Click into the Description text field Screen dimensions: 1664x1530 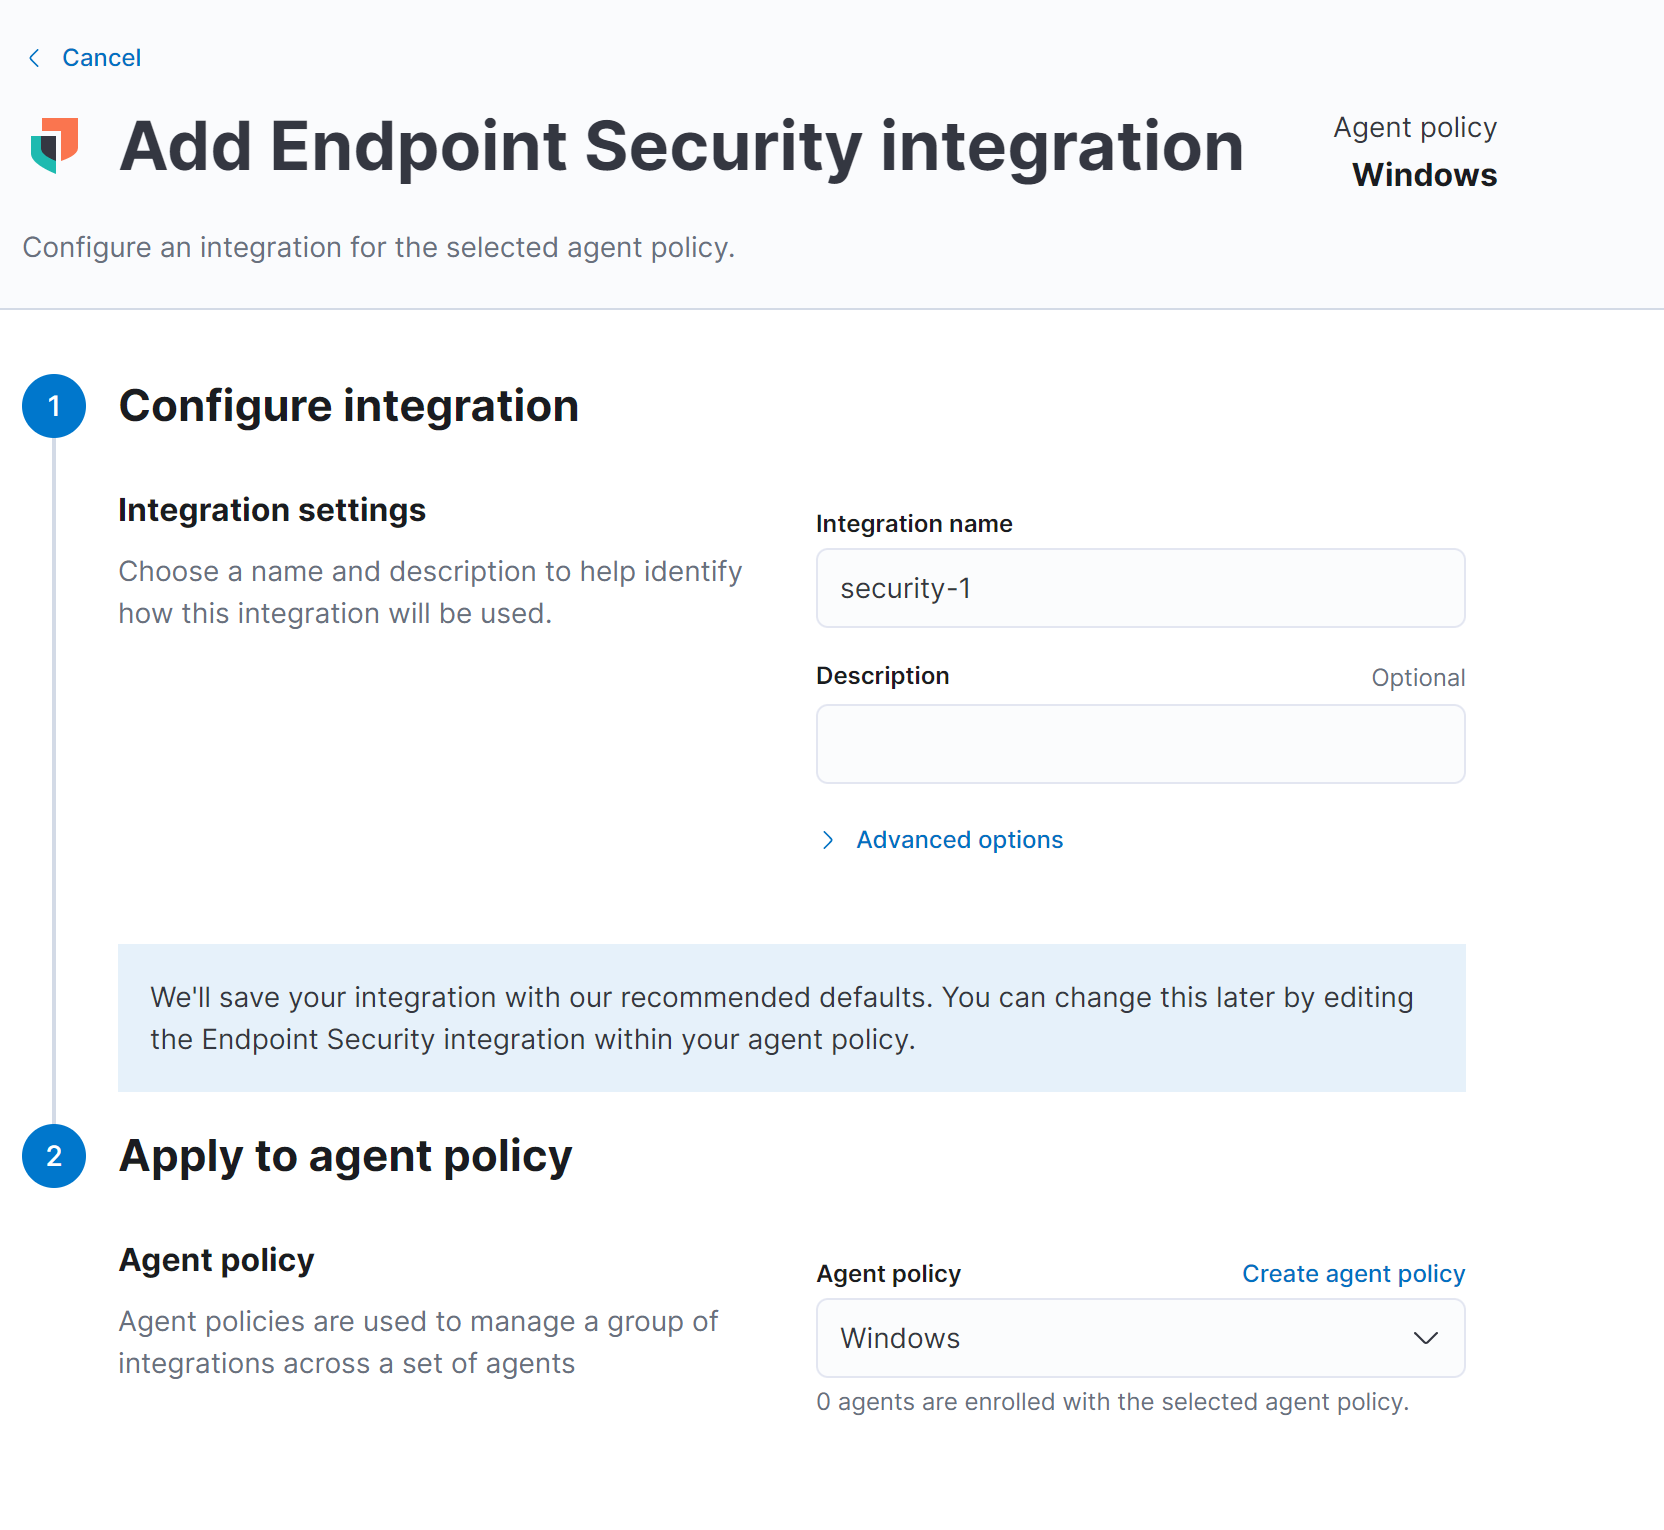pyautogui.click(x=1140, y=744)
